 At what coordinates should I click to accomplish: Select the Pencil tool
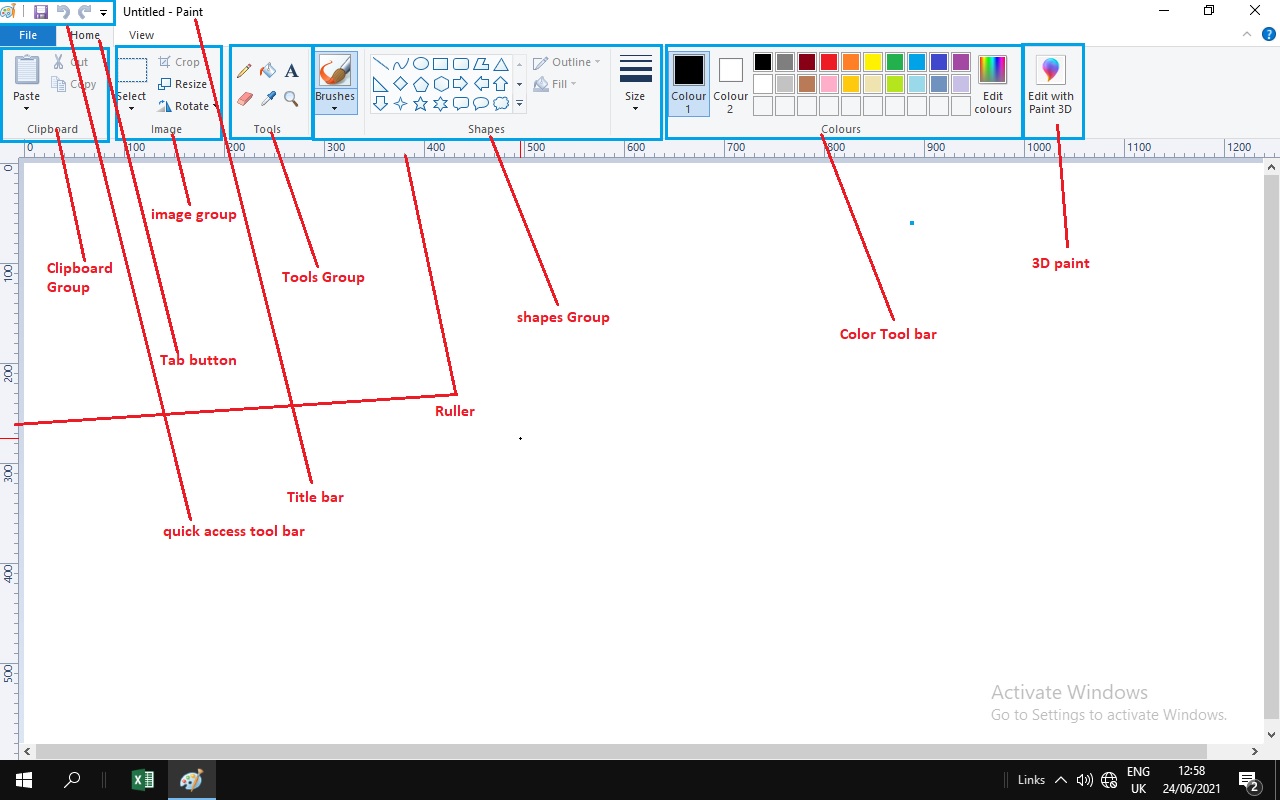(x=244, y=71)
